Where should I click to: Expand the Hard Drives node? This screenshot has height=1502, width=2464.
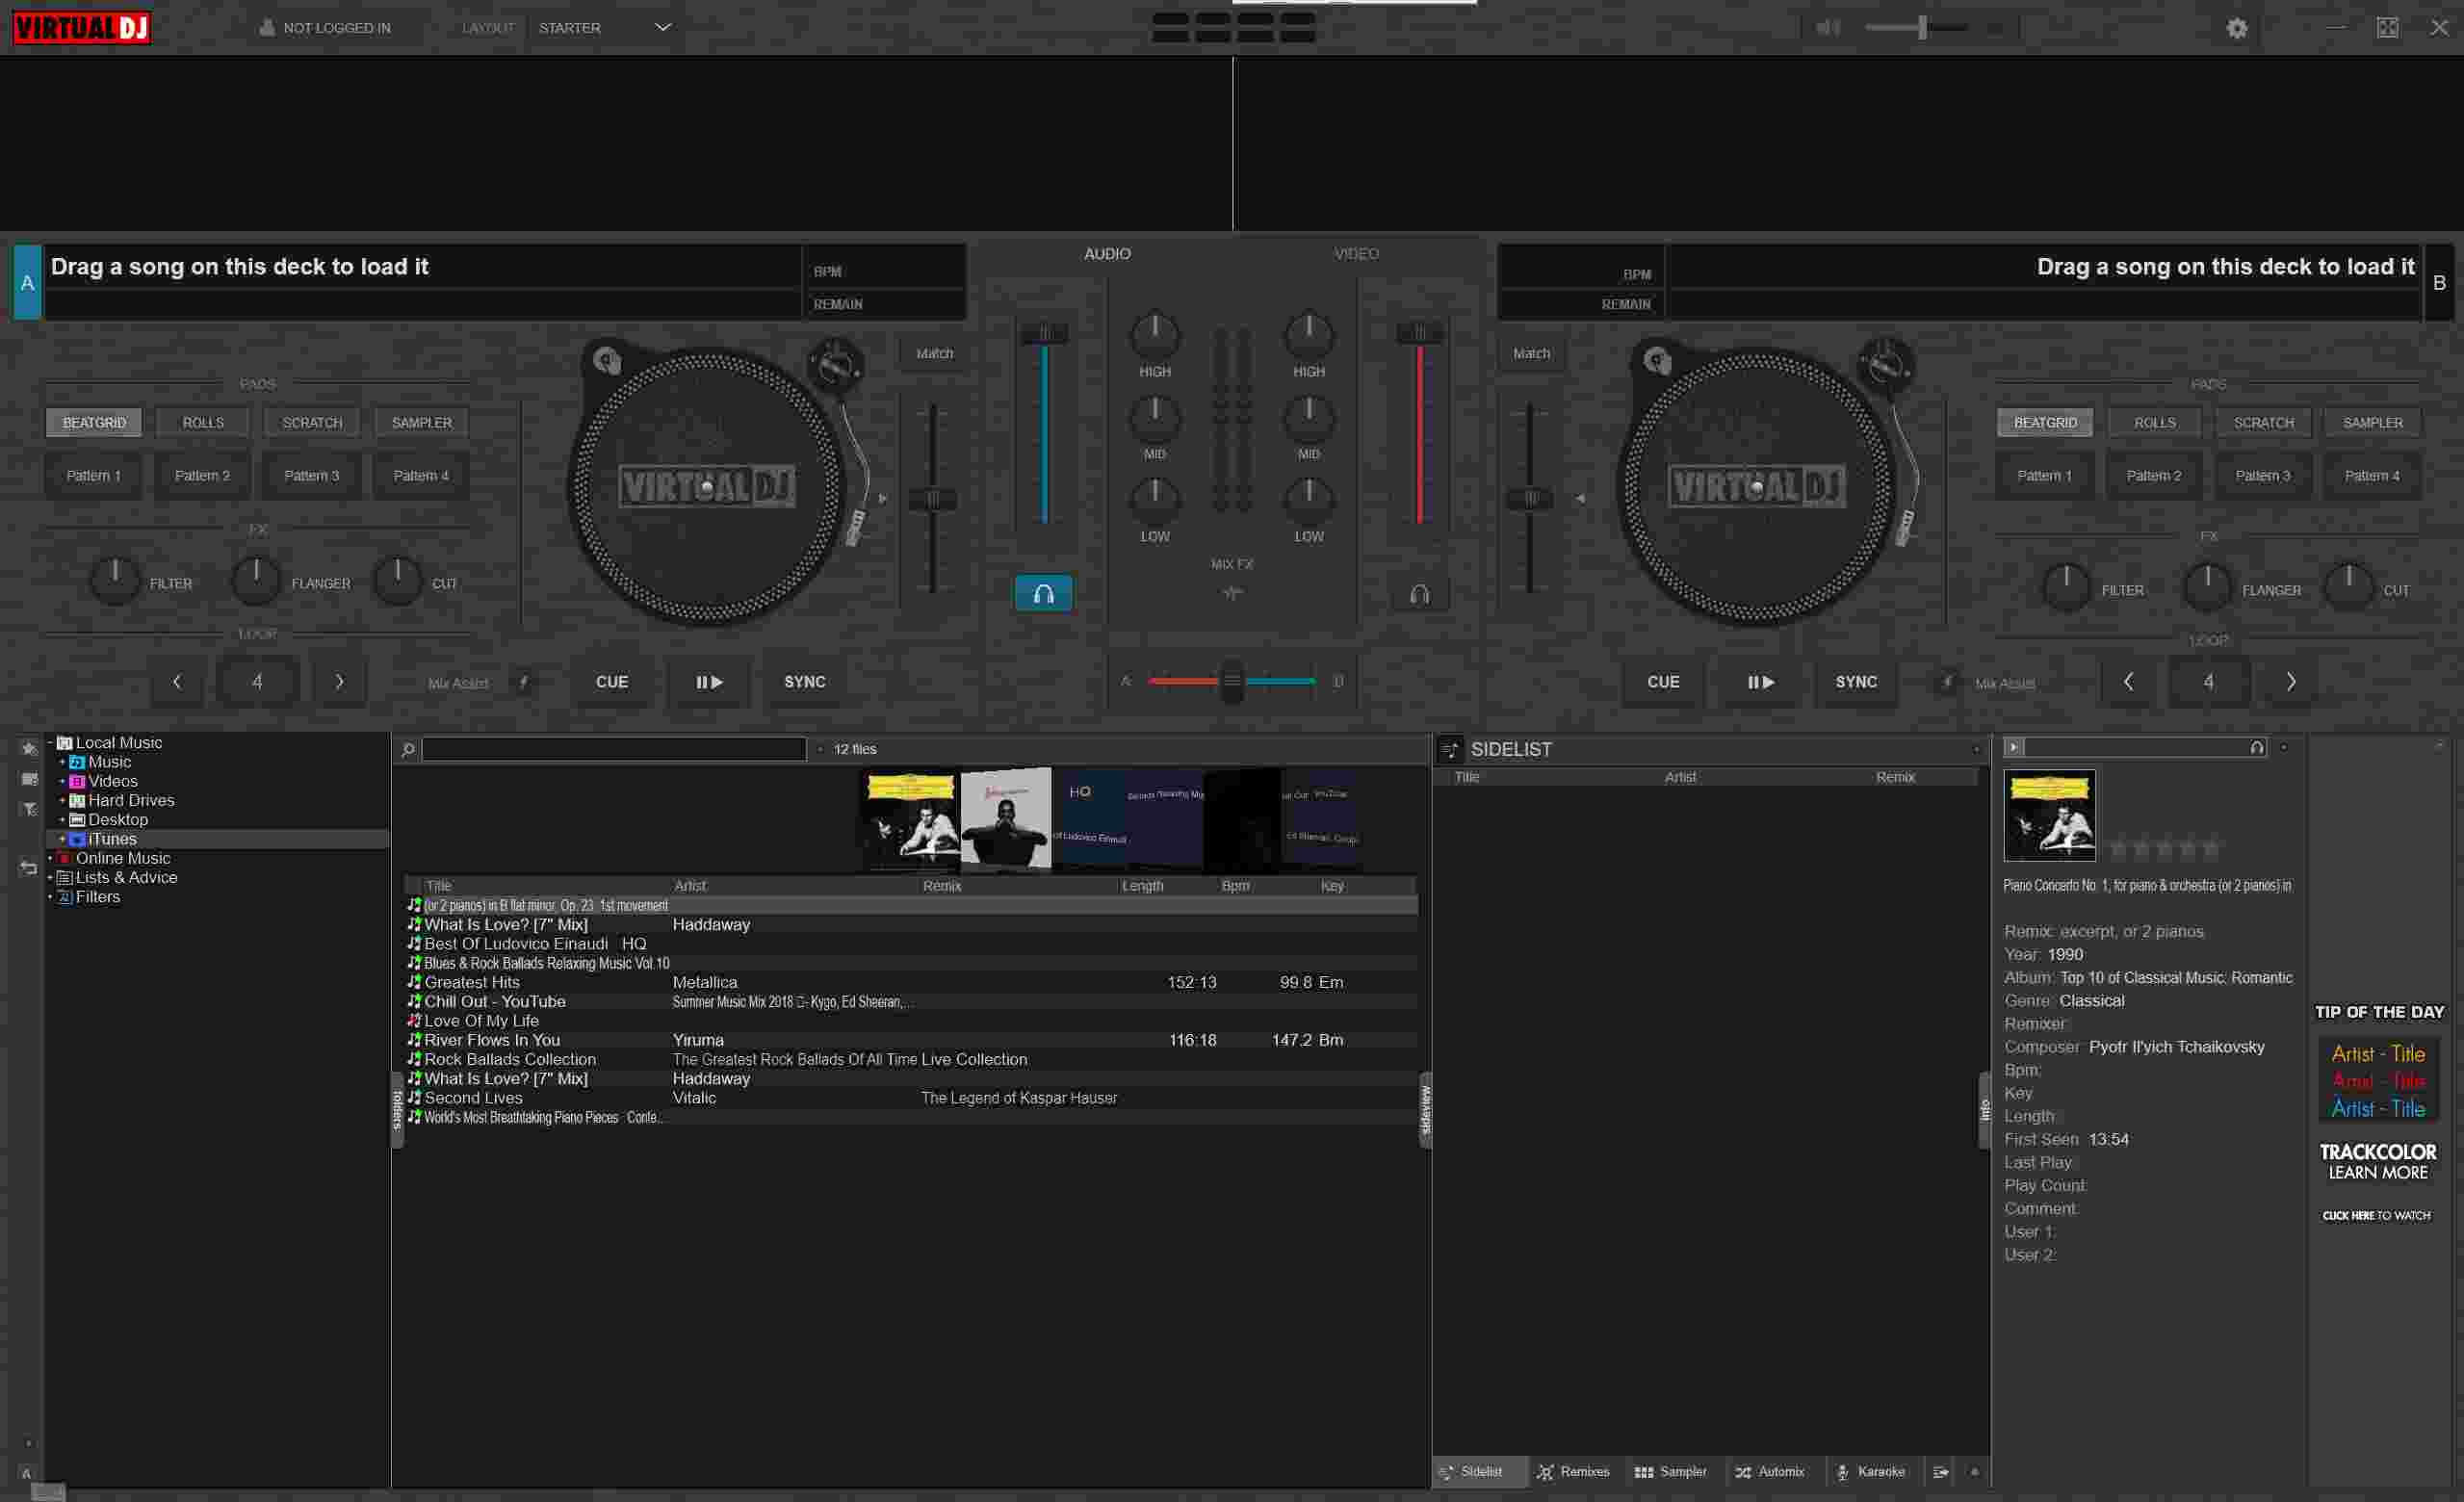[62, 800]
